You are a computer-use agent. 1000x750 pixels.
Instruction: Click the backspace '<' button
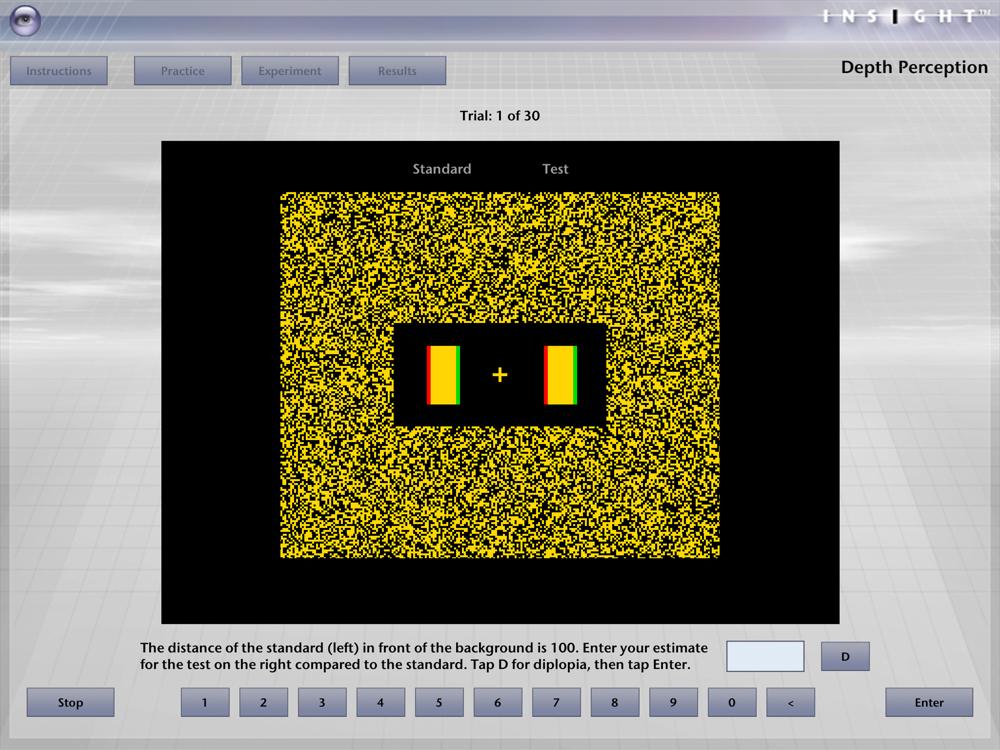pyautogui.click(x=790, y=702)
